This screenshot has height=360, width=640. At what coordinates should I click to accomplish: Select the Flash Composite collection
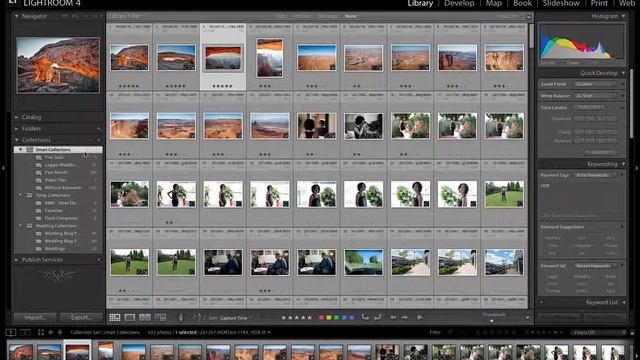(x=61, y=218)
